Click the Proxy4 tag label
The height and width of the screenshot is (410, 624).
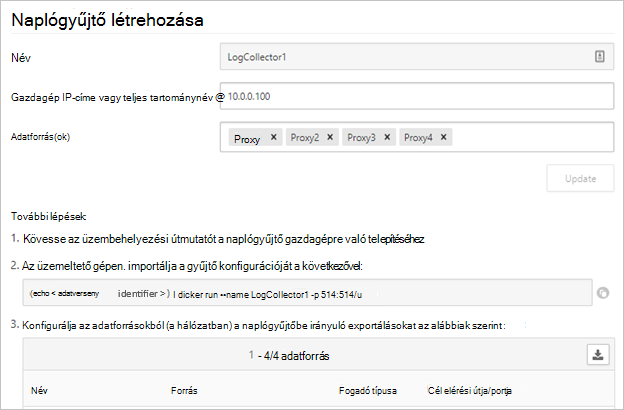pyautogui.click(x=418, y=137)
